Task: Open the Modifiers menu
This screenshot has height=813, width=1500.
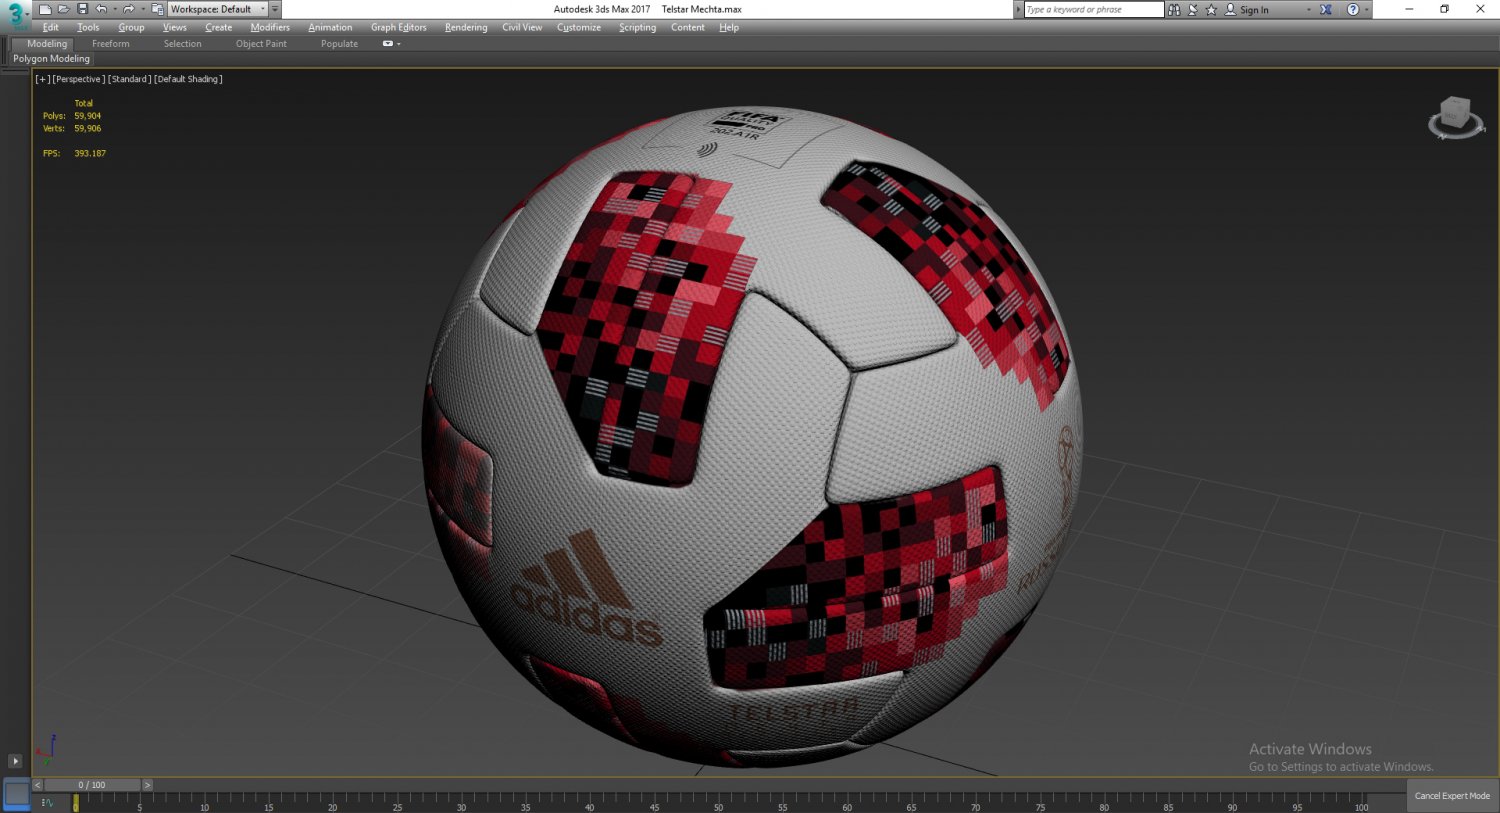Action: coord(270,27)
